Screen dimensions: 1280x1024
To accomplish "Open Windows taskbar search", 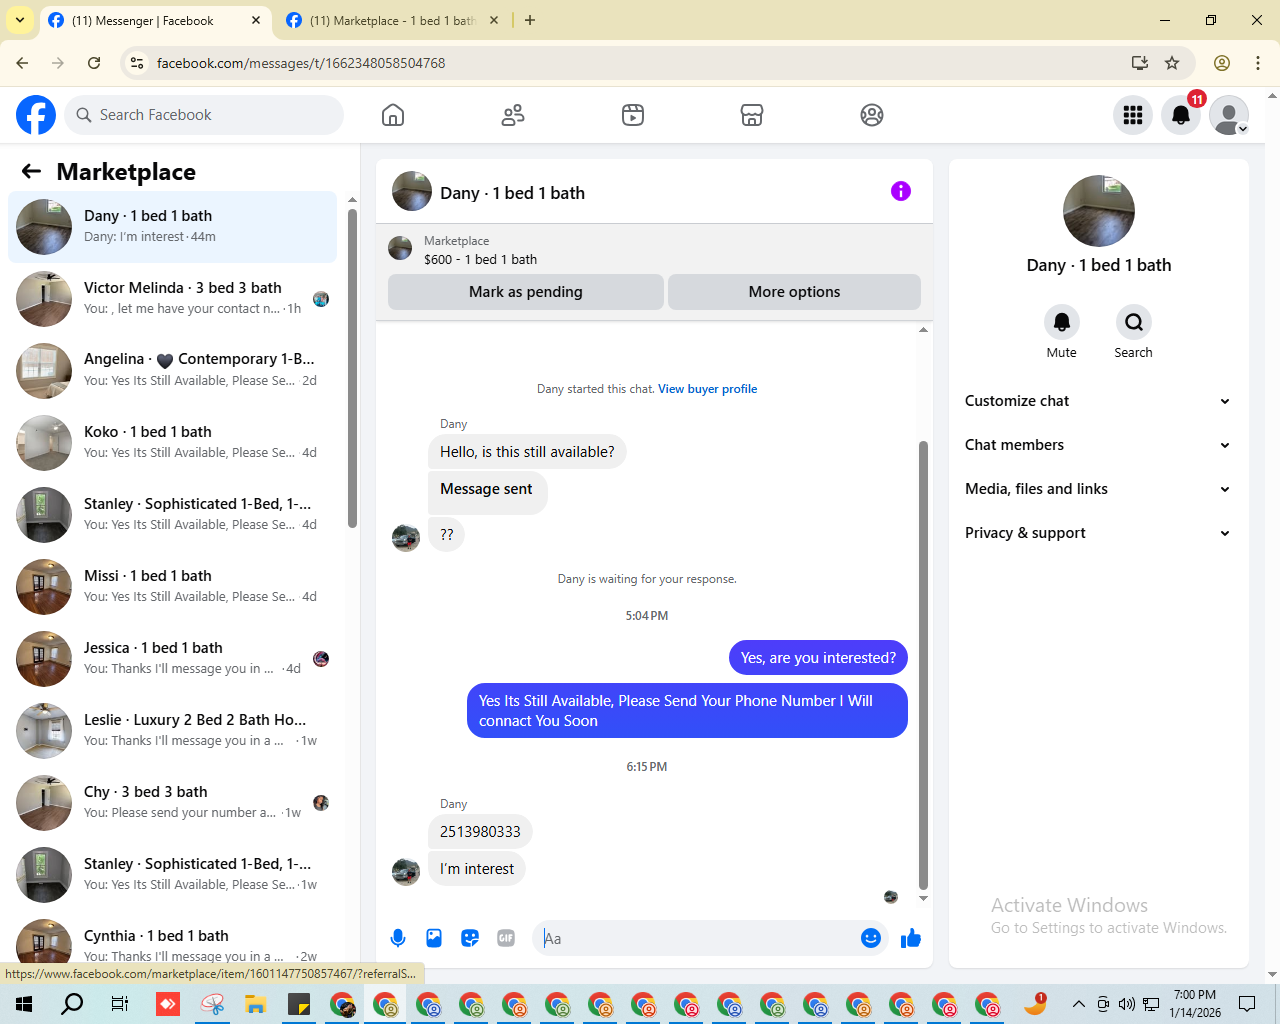I will pyautogui.click(x=72, y=1004).
